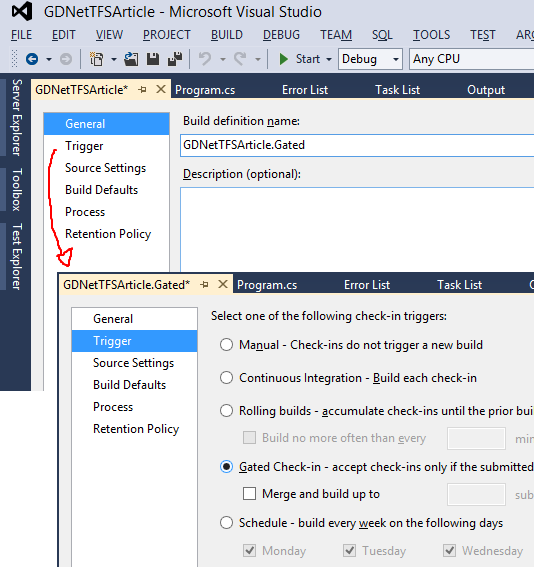Open the Any CPU platform dropdown
The height and width of the screenshot is (567, 534).
[471, 59]
